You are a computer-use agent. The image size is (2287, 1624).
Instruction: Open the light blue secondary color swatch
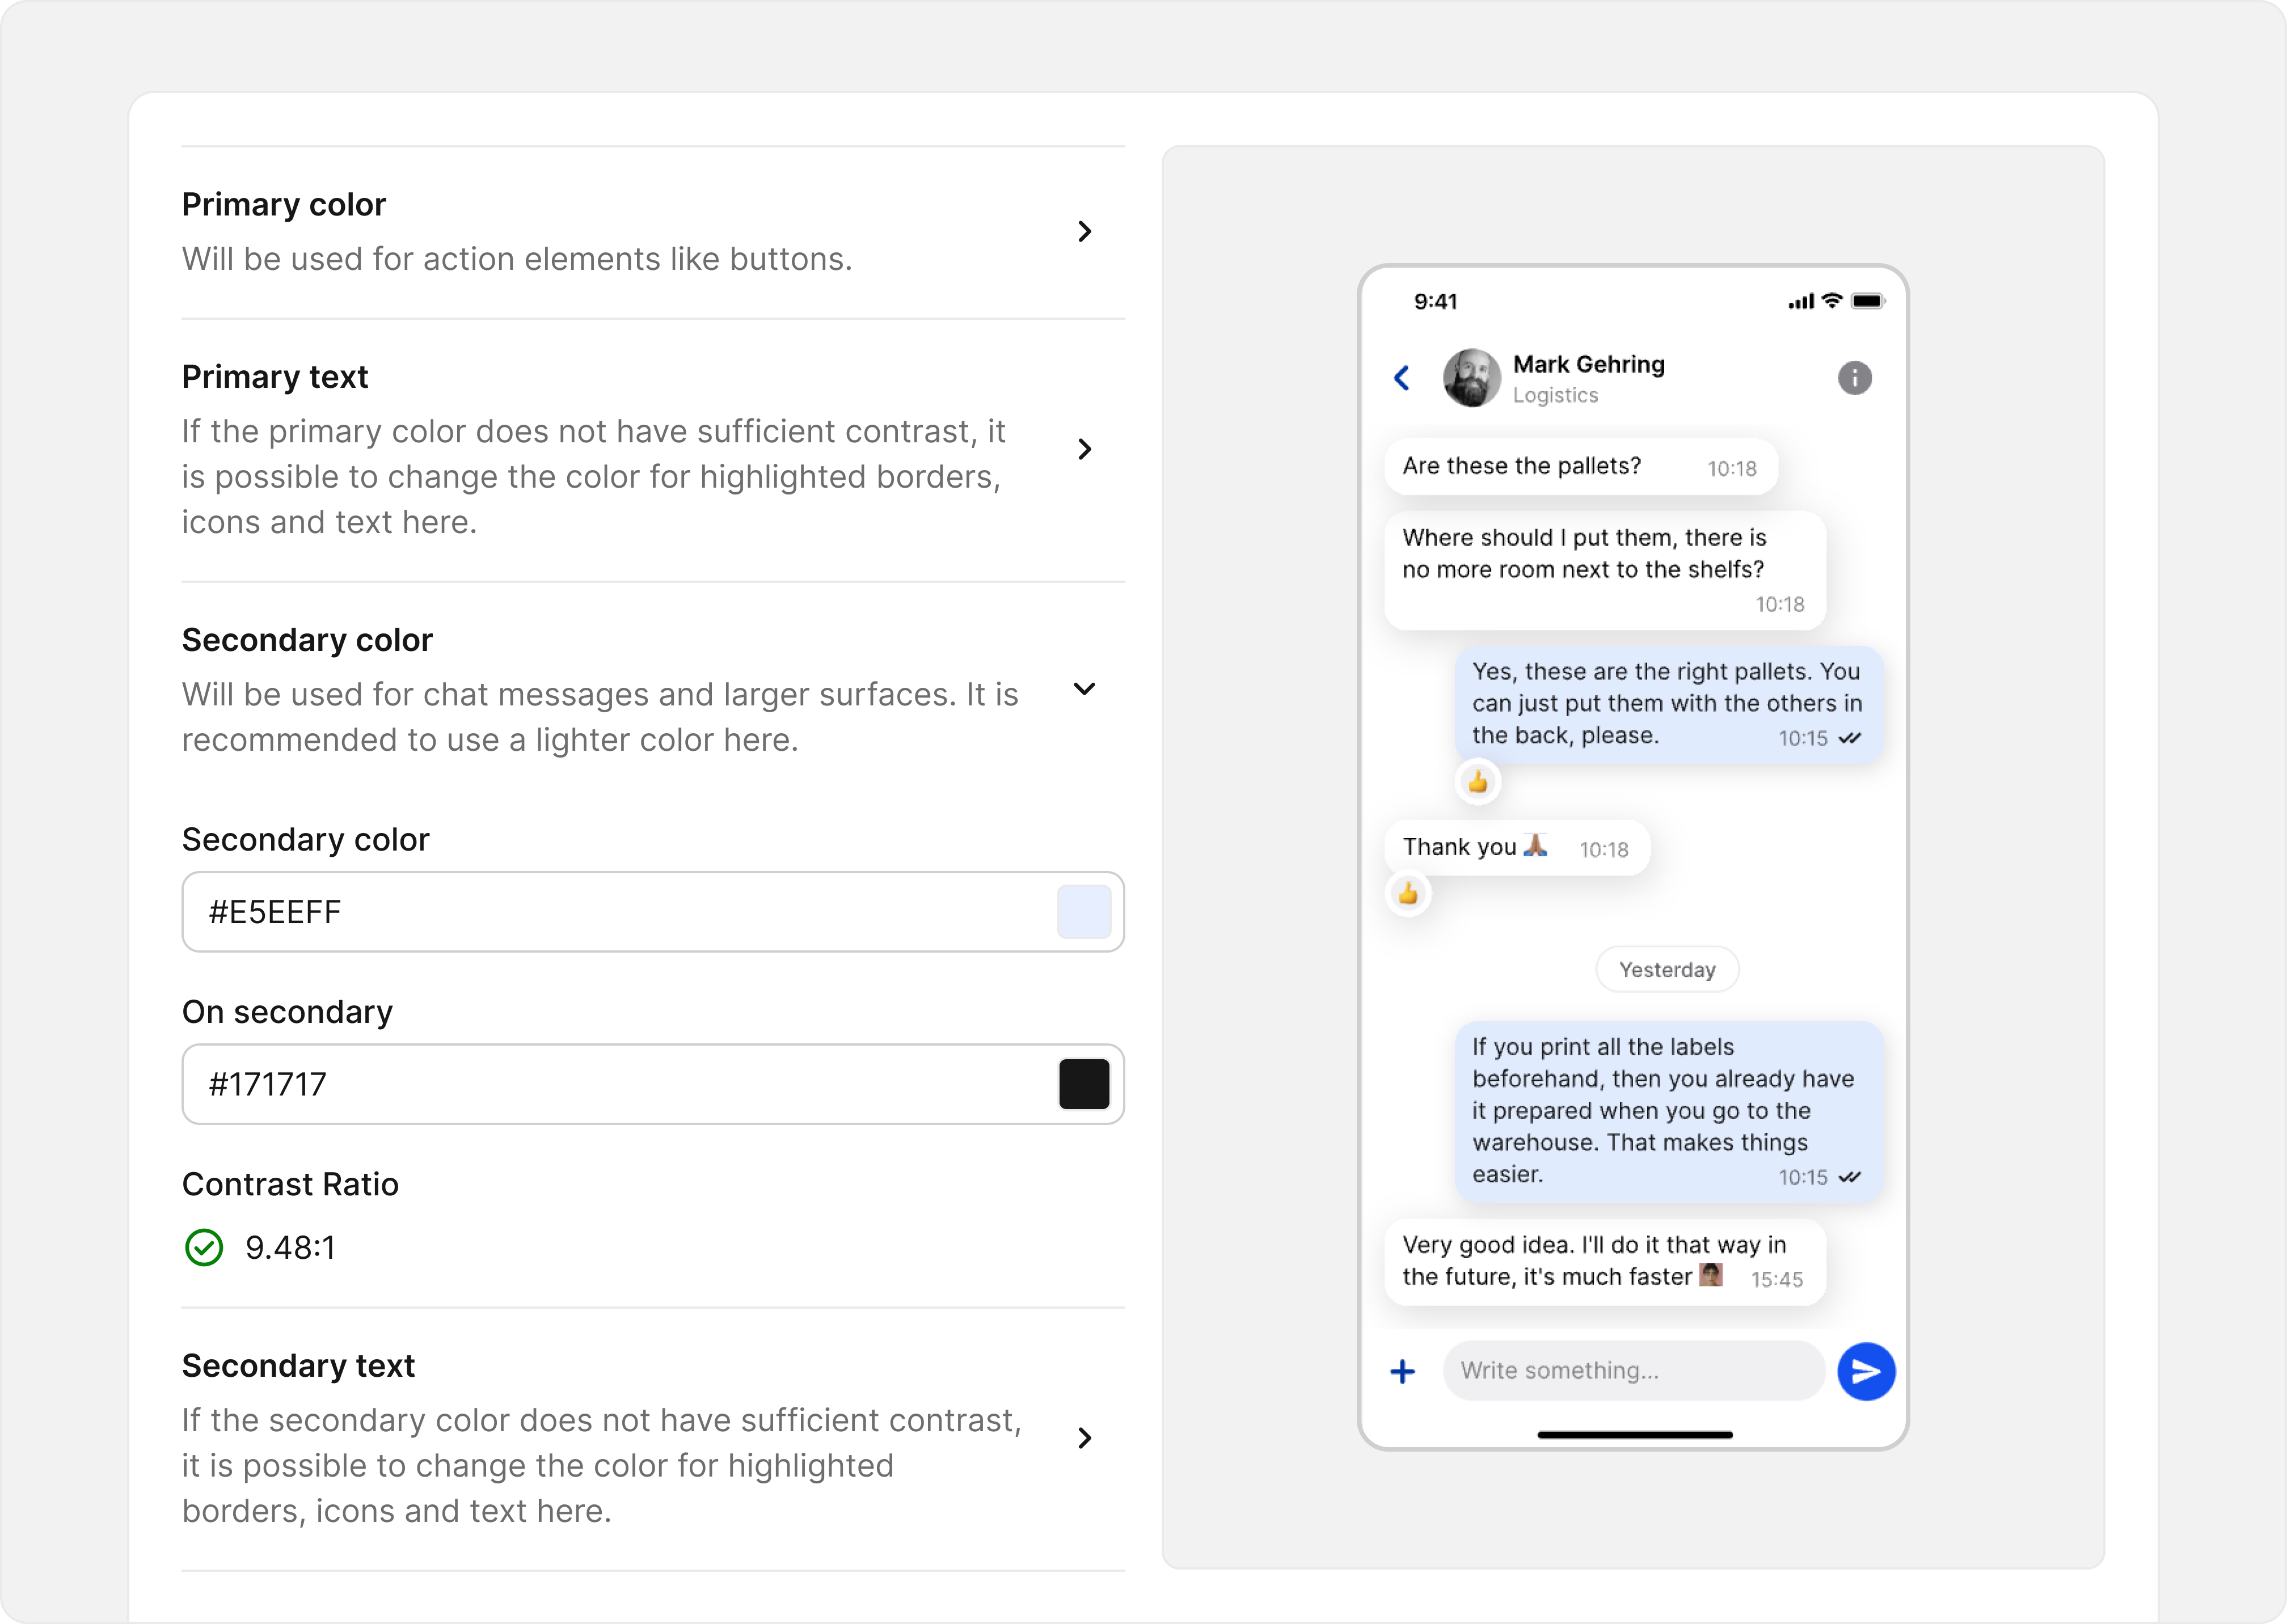[1084, 912]
